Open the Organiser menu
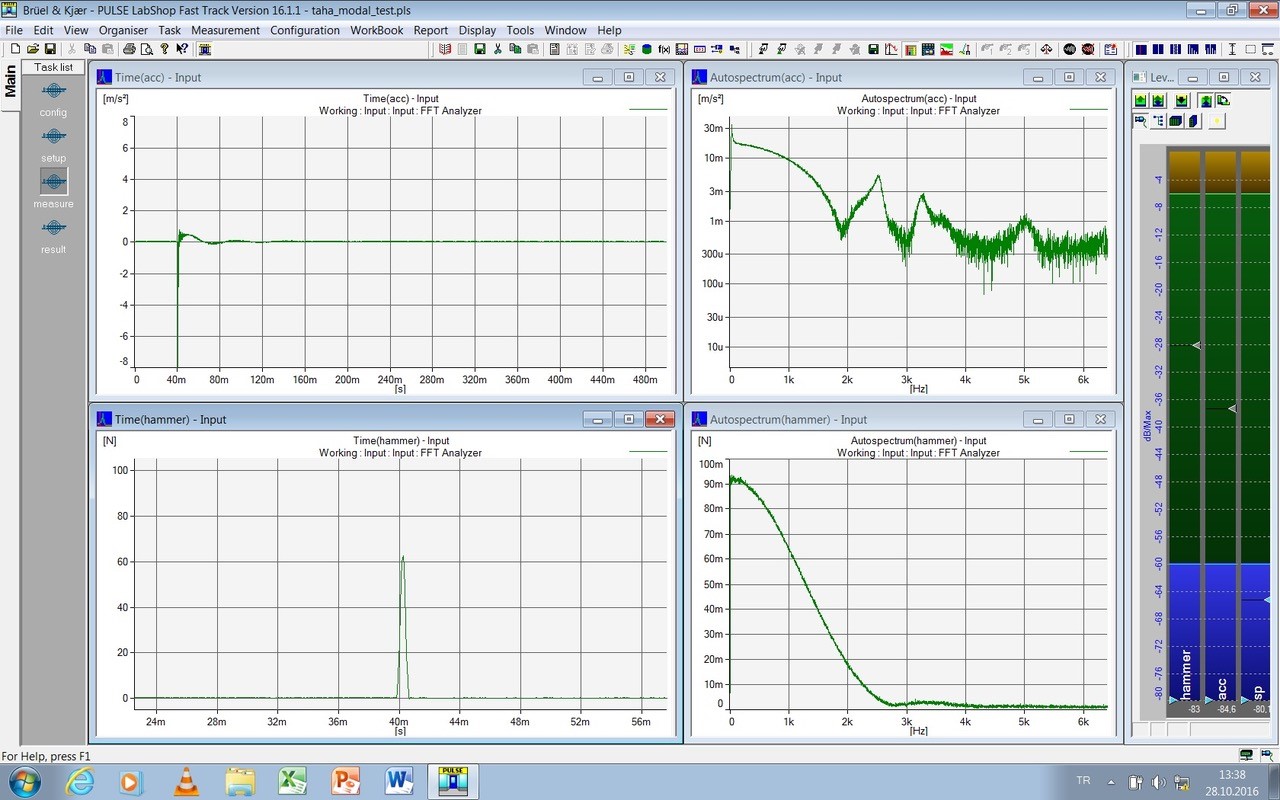 tap(123, 30)
